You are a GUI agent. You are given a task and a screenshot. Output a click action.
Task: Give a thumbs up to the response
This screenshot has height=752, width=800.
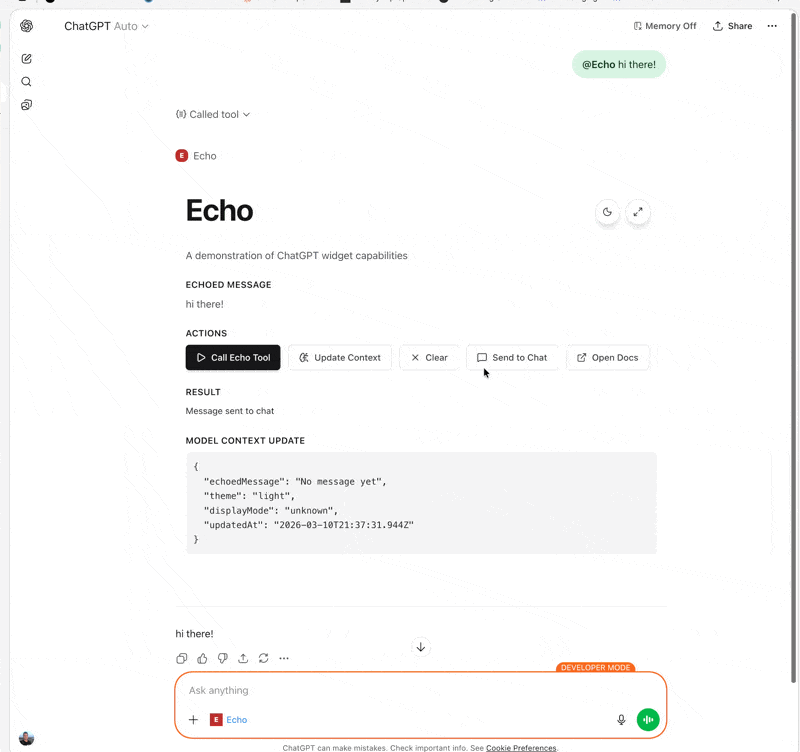202,658
